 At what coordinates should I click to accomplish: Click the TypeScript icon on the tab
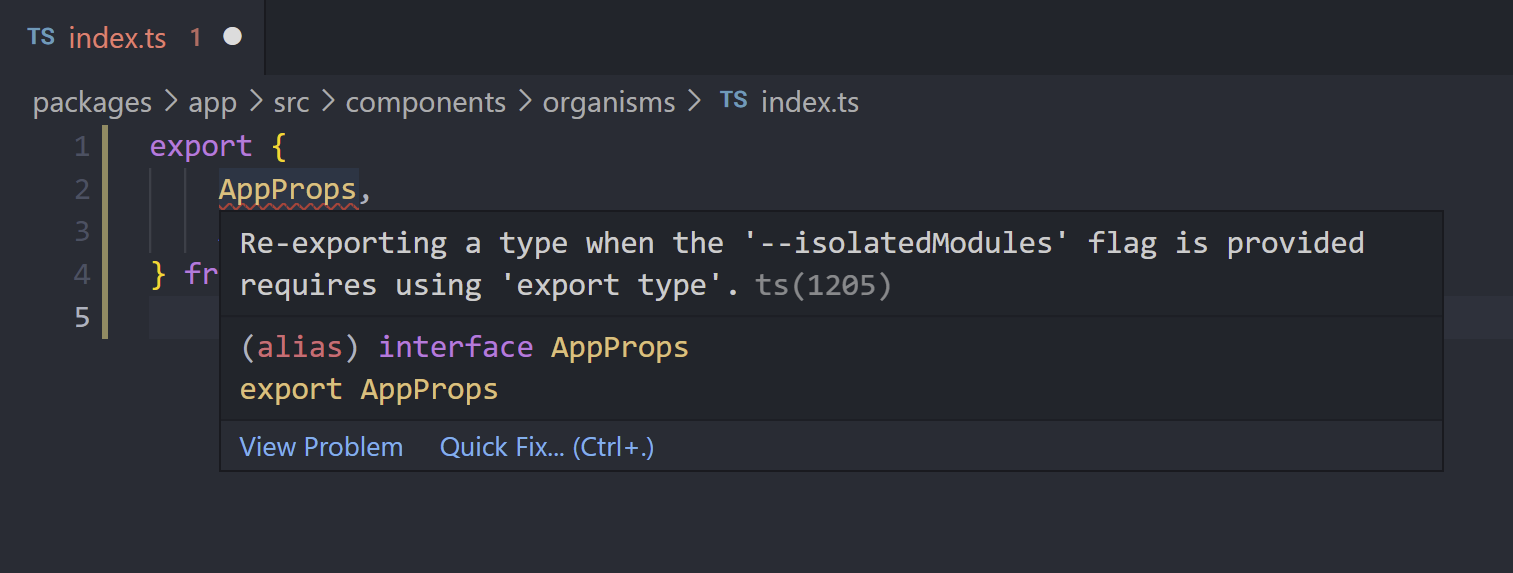click(41, 37)
